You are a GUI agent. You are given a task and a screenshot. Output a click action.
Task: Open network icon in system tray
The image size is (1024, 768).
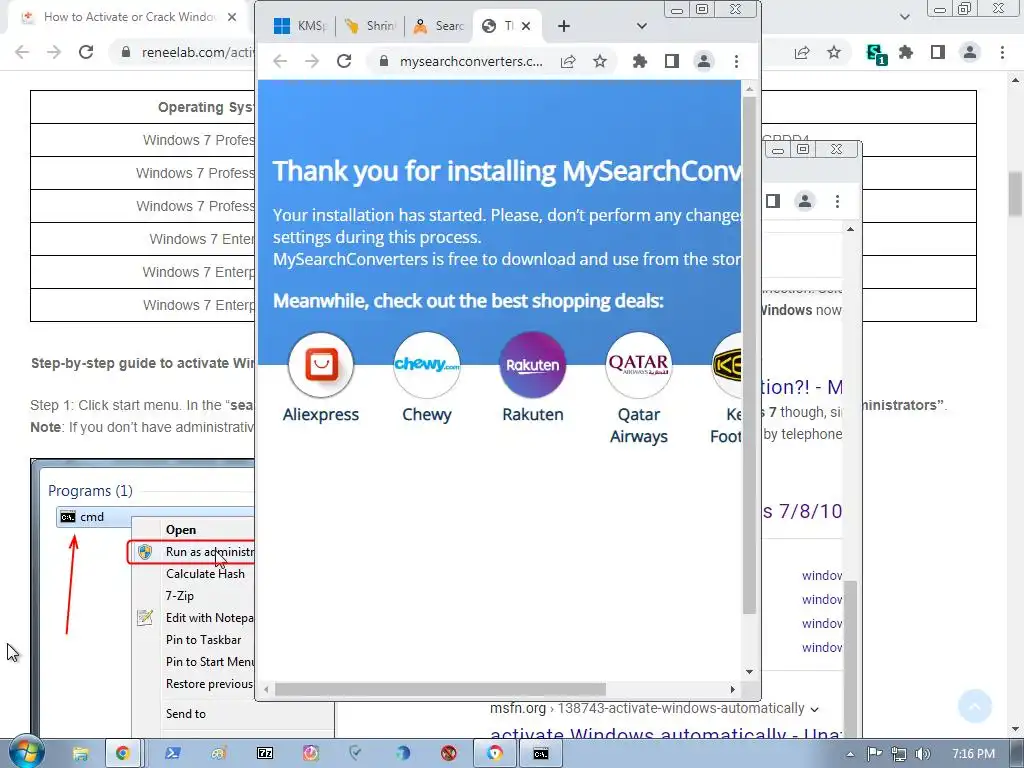point(899,754)
